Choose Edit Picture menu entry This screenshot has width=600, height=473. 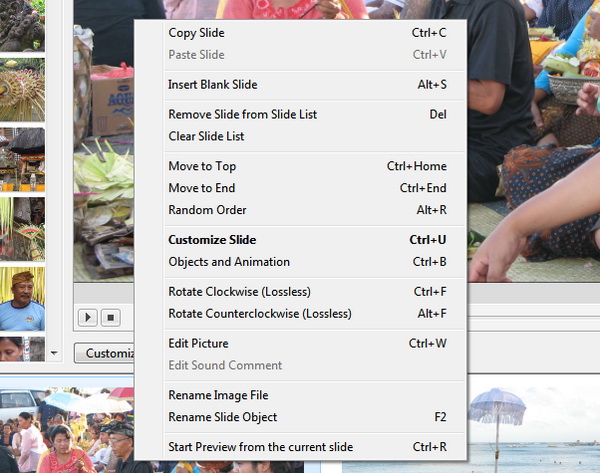198,344
